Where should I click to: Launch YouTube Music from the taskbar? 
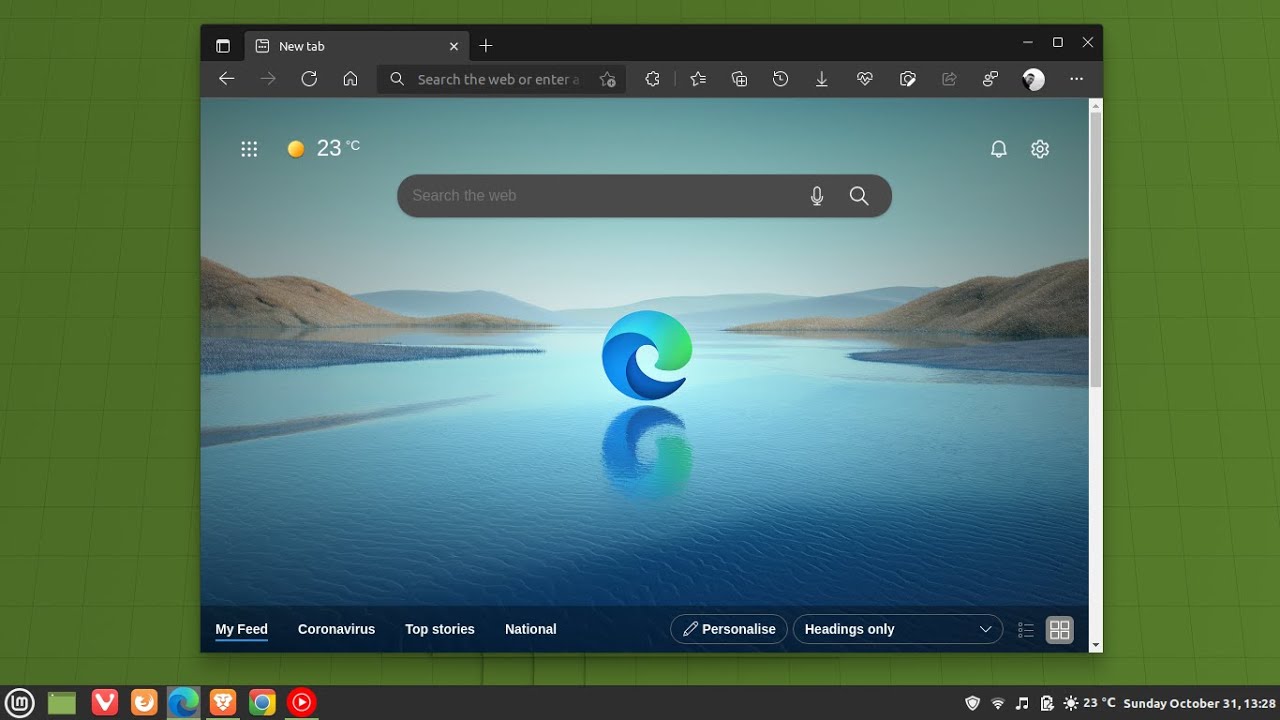click(x=302, y=703)
